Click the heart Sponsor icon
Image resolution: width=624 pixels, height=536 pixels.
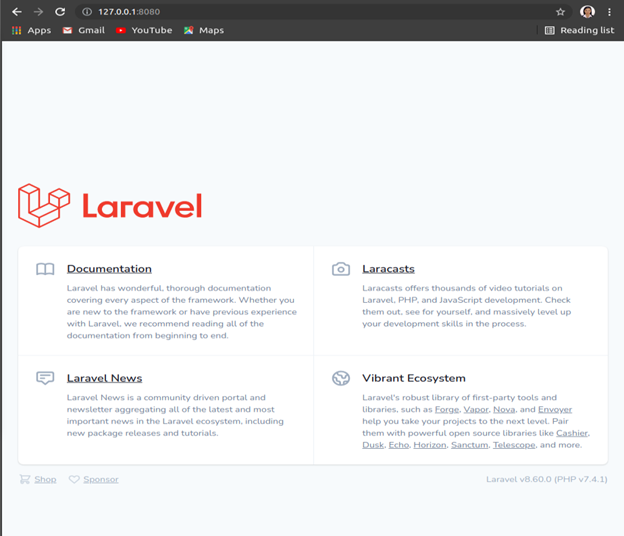[74, 479]
